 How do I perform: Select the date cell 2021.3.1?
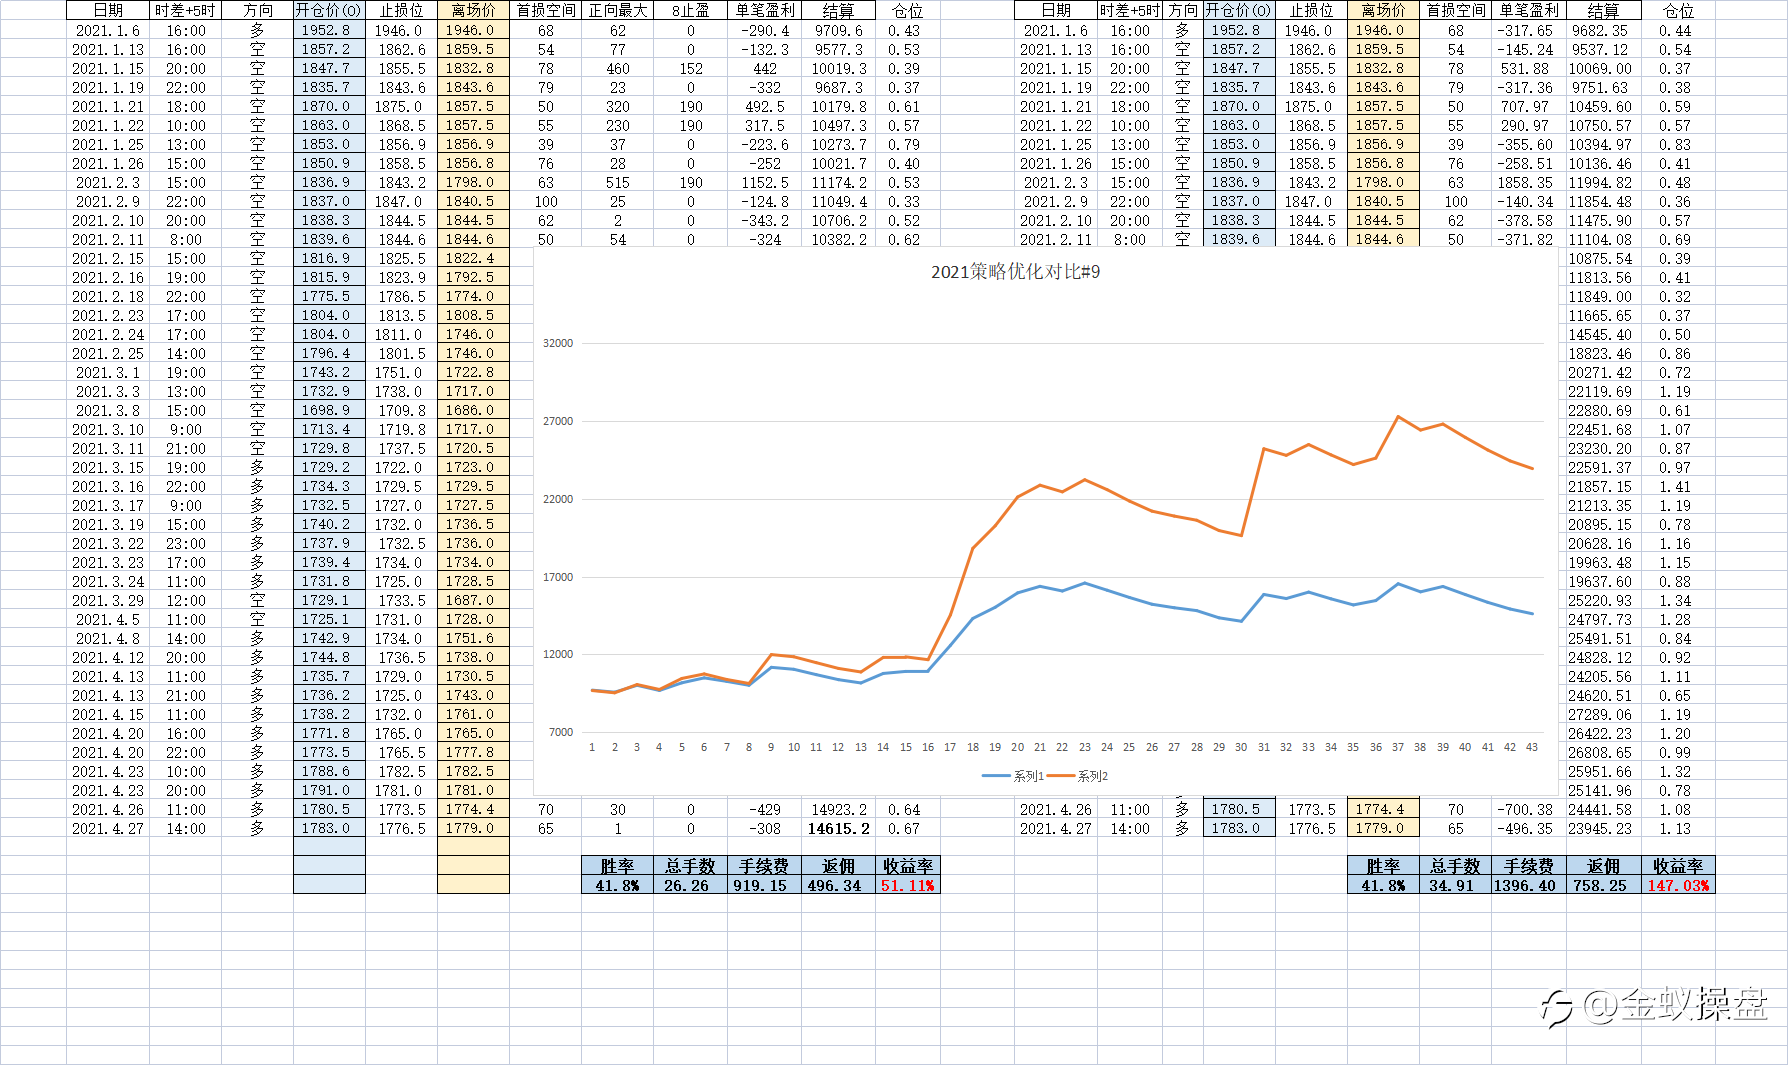coord(108,373)
